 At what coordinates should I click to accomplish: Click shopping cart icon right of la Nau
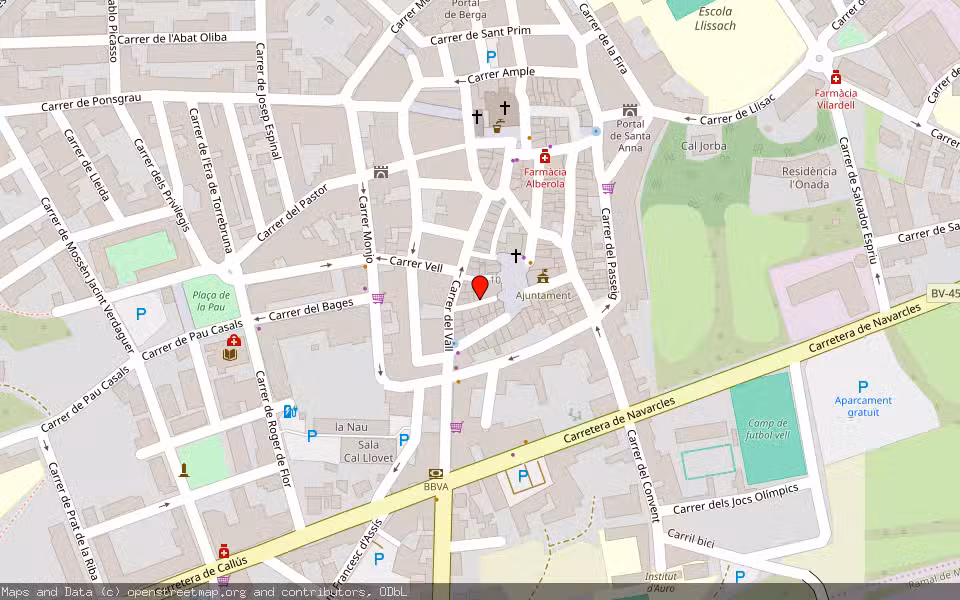456,427
